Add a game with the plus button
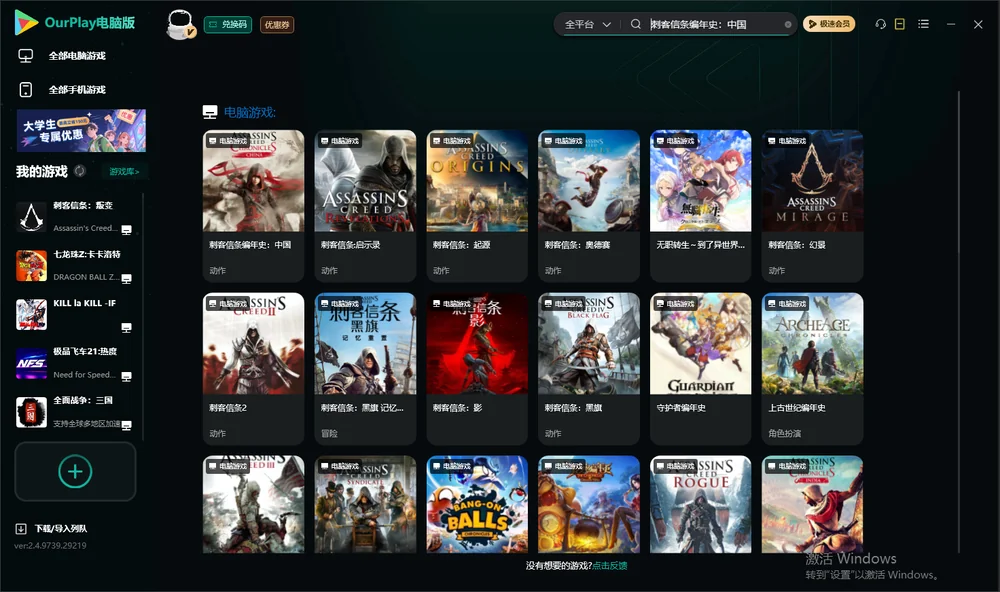The image size is (1000, 592). [75, 471]
